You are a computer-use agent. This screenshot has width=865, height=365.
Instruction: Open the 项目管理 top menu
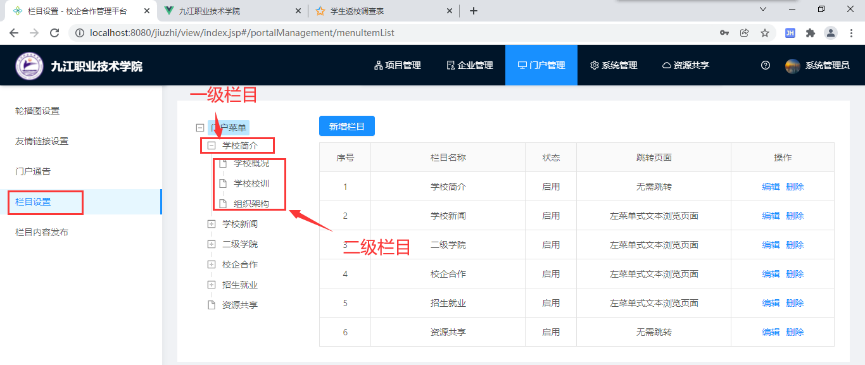tap(398, 65)
